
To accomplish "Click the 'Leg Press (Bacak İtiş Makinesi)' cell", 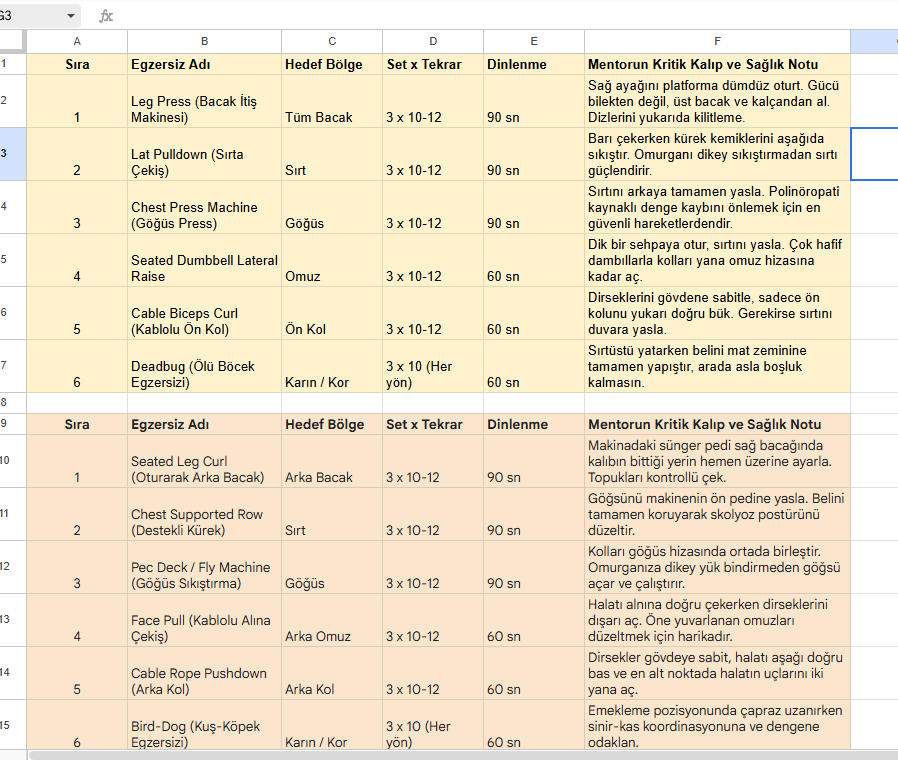I will [204, 101].
